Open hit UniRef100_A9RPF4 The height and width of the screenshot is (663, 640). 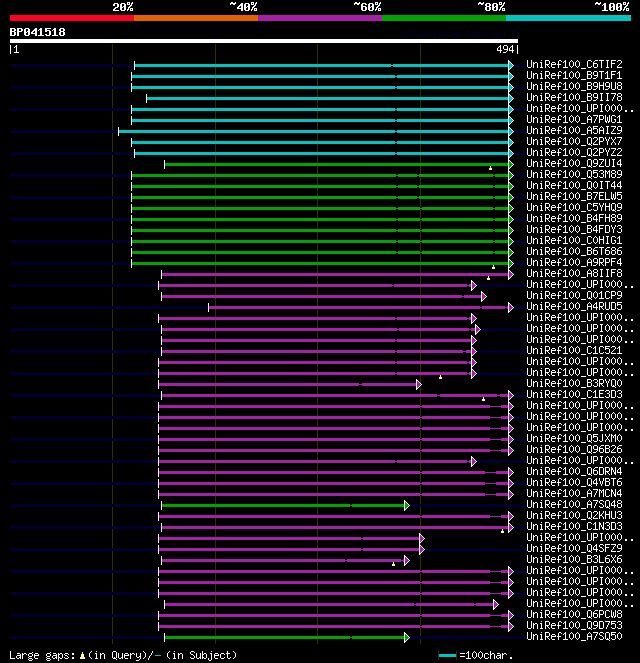point(574,262)
